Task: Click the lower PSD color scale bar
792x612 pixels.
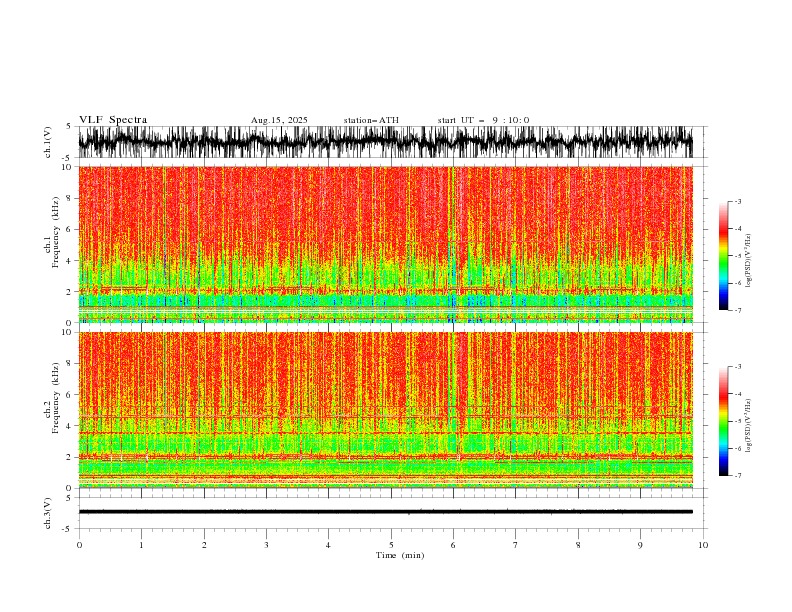Action: [723, 421]
